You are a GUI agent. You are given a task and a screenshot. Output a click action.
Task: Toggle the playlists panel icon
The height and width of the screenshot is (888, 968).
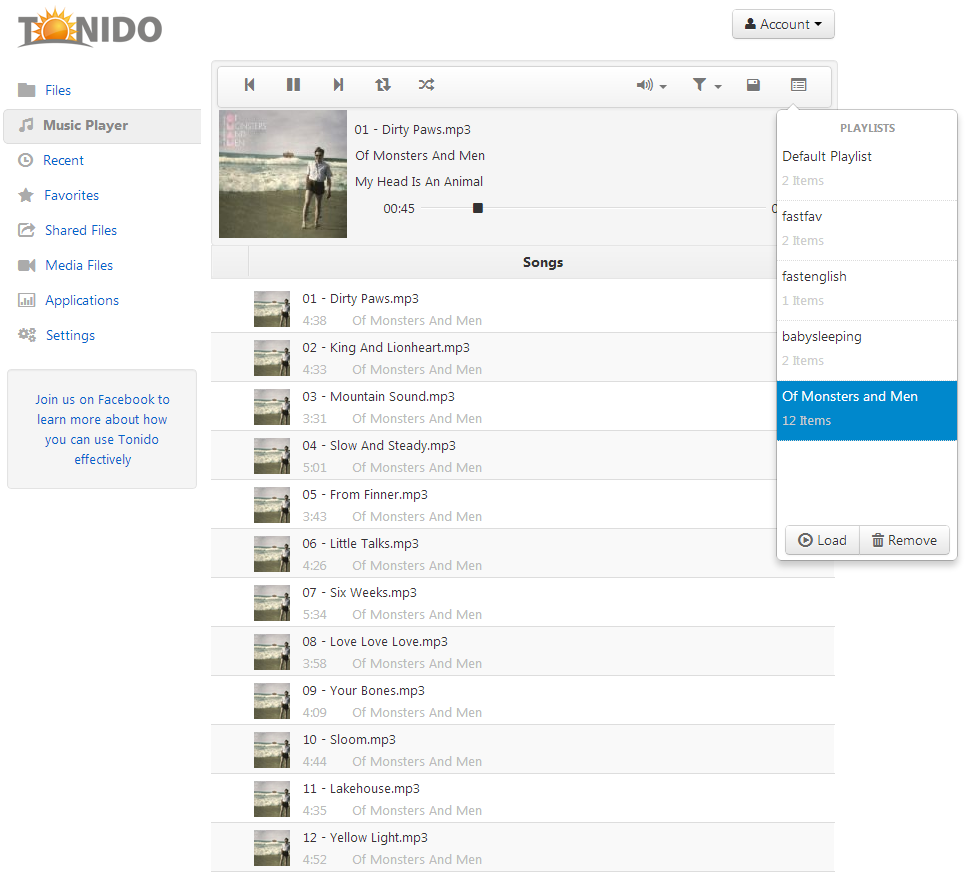[x=798, y=85]
